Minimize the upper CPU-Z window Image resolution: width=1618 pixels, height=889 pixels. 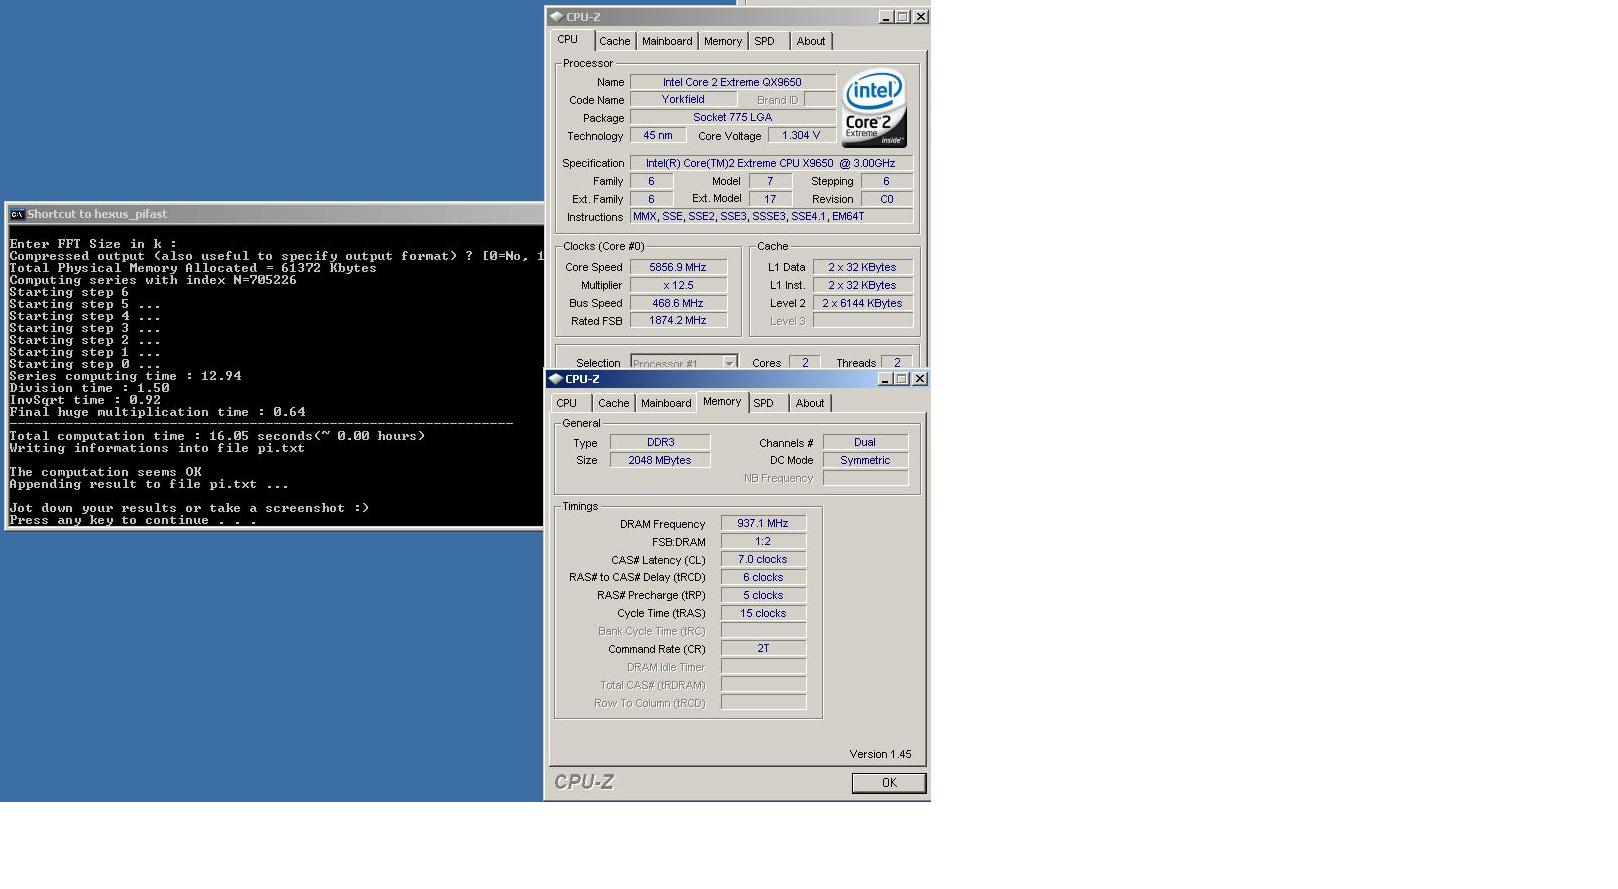click(x=886, y=17)
